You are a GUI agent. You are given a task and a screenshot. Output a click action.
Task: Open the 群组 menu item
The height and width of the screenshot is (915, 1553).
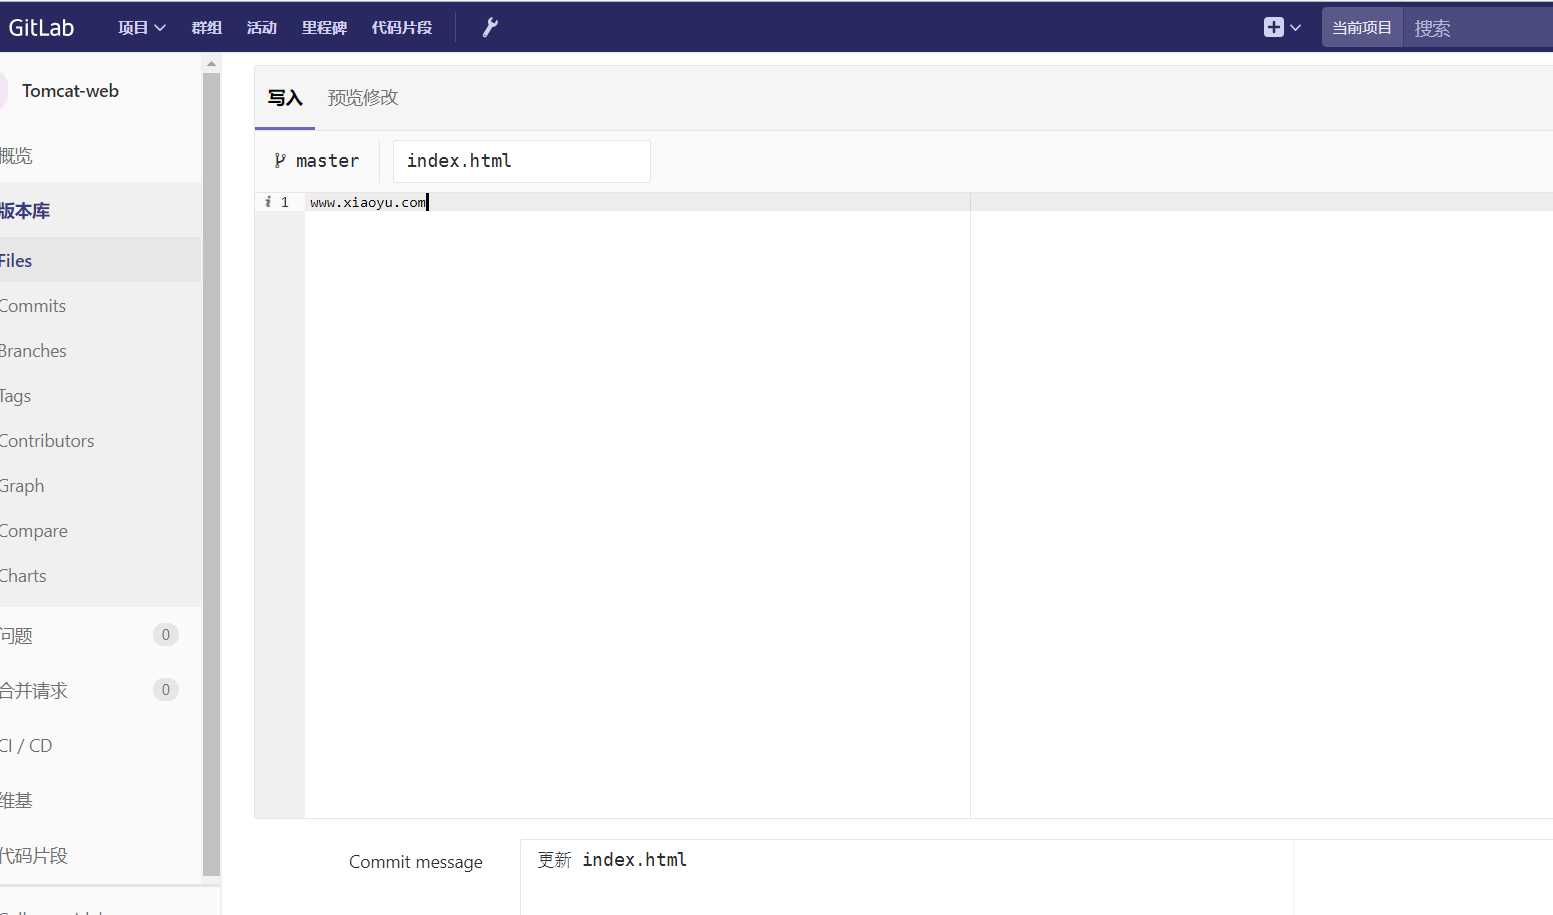(x=207, y=27)
